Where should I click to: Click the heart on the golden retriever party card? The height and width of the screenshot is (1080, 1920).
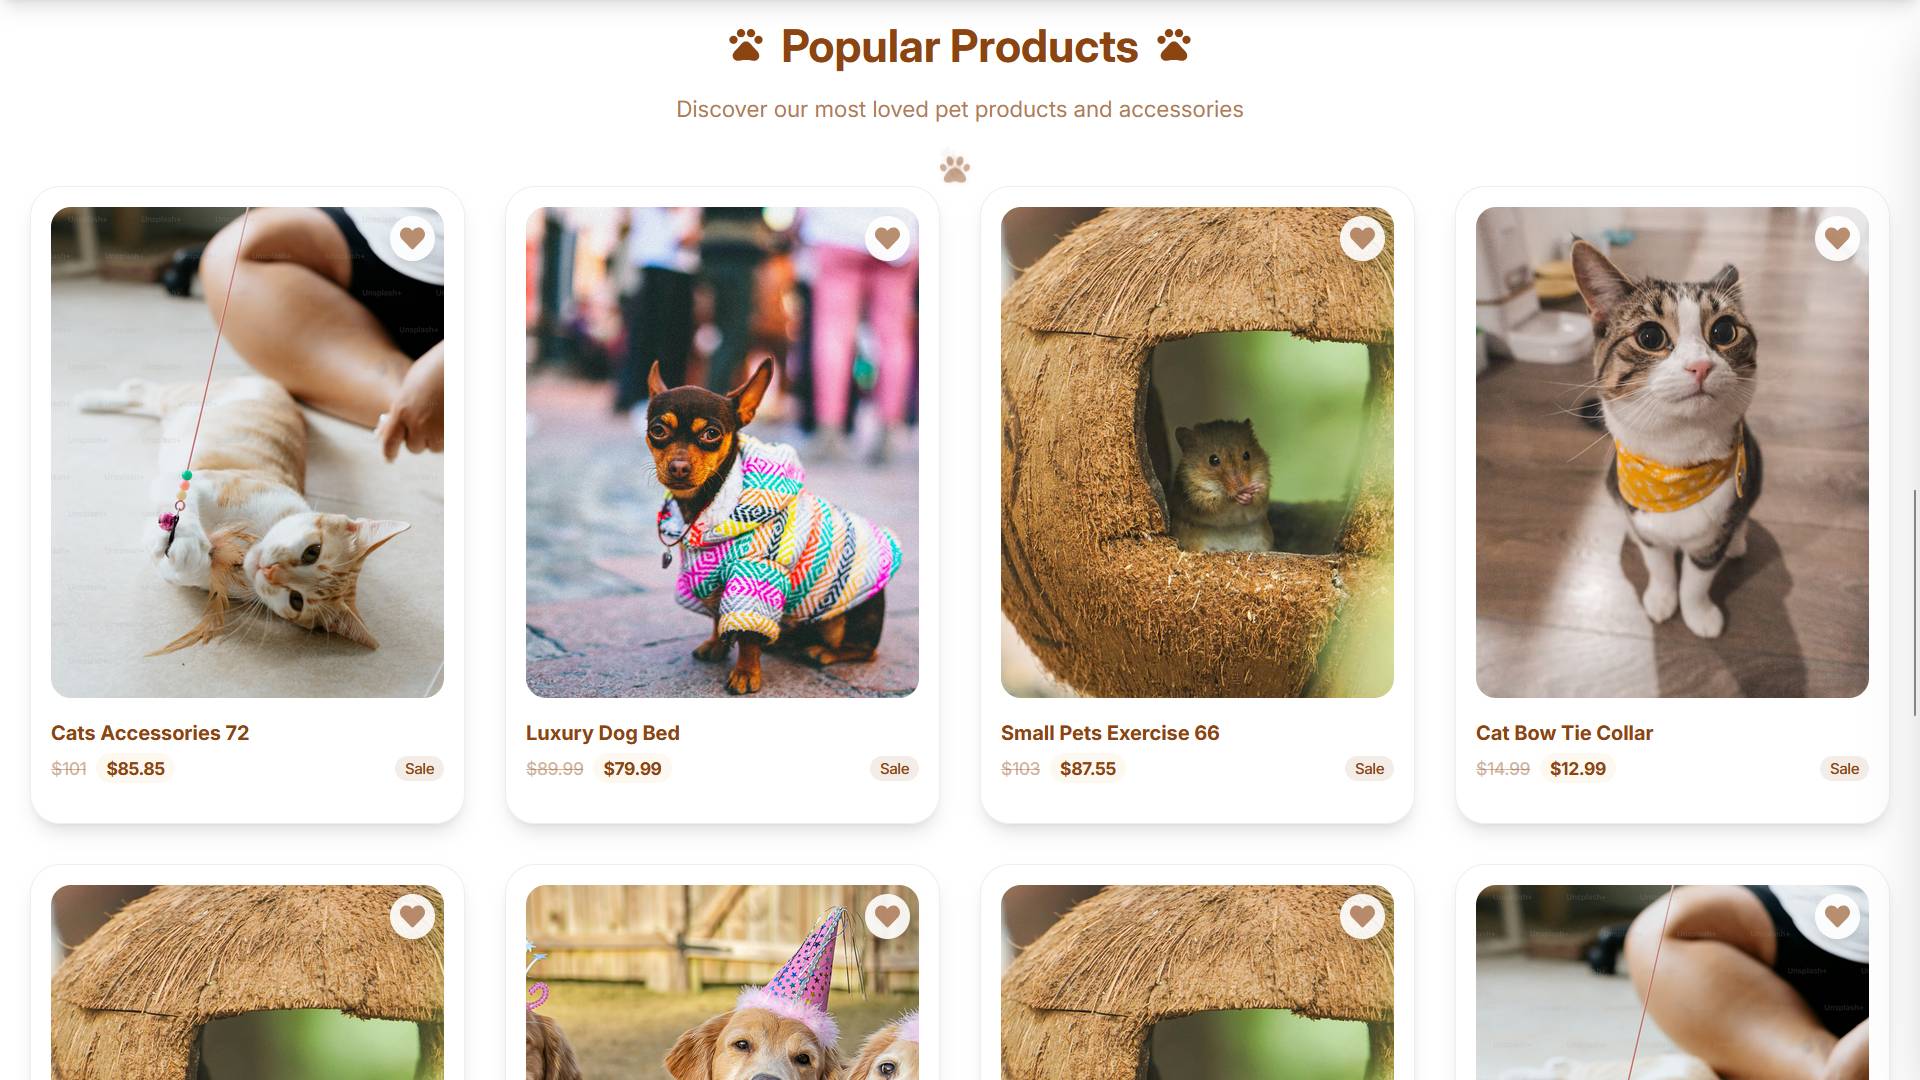[x=887, y=916]
